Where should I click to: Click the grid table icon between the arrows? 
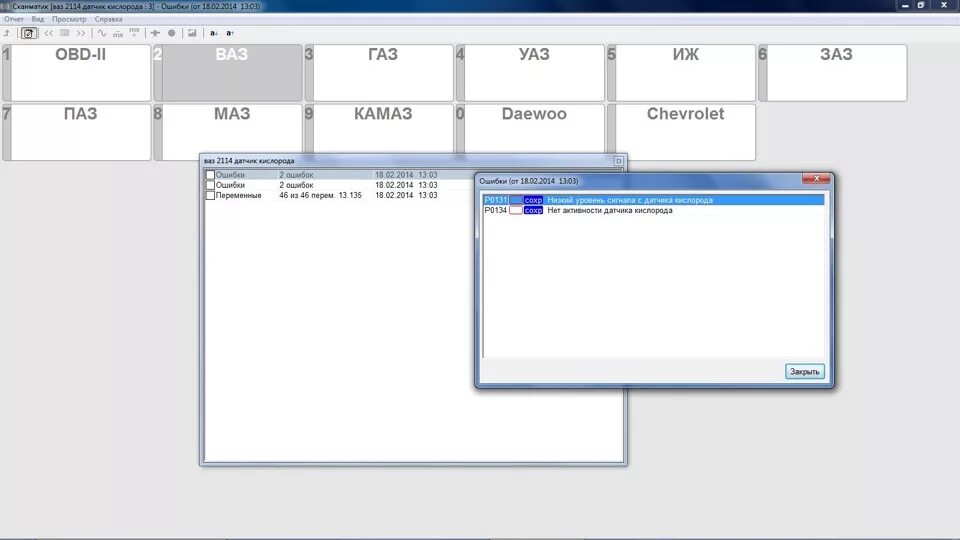pyautogui.click(x=64, y=33)
